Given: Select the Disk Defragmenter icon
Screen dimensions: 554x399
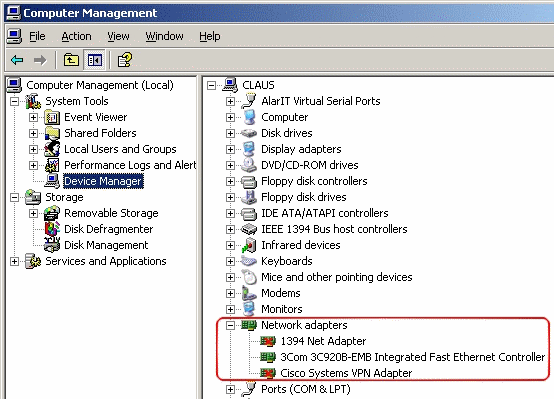Looking at the screenshot, I should (x=52, y=229).
